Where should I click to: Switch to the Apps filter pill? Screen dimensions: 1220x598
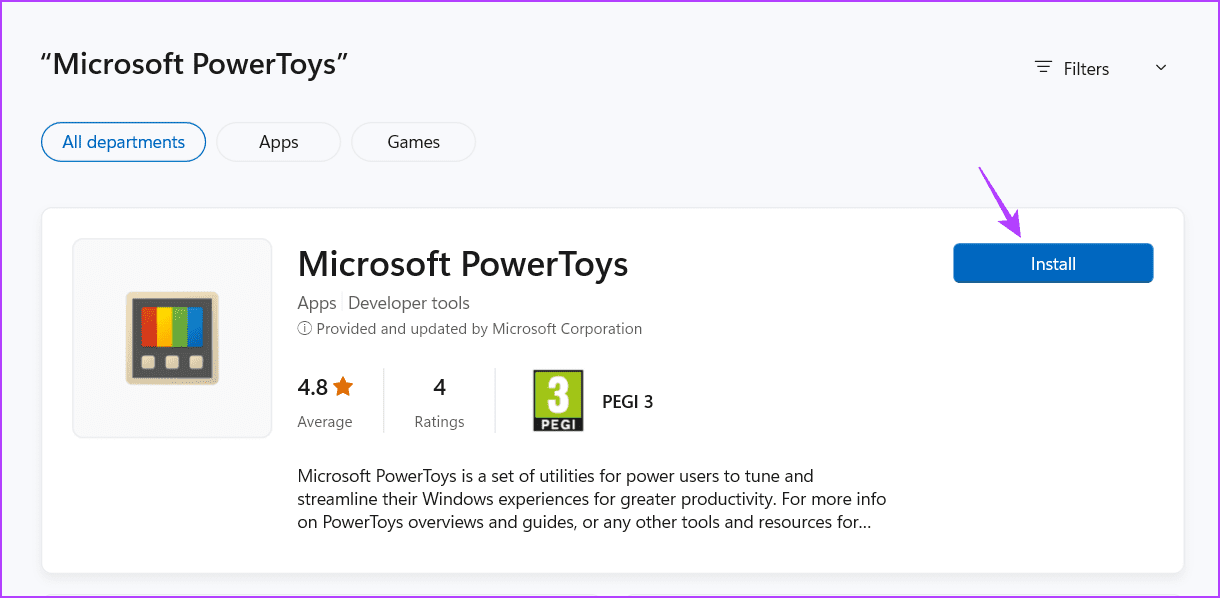279,142
